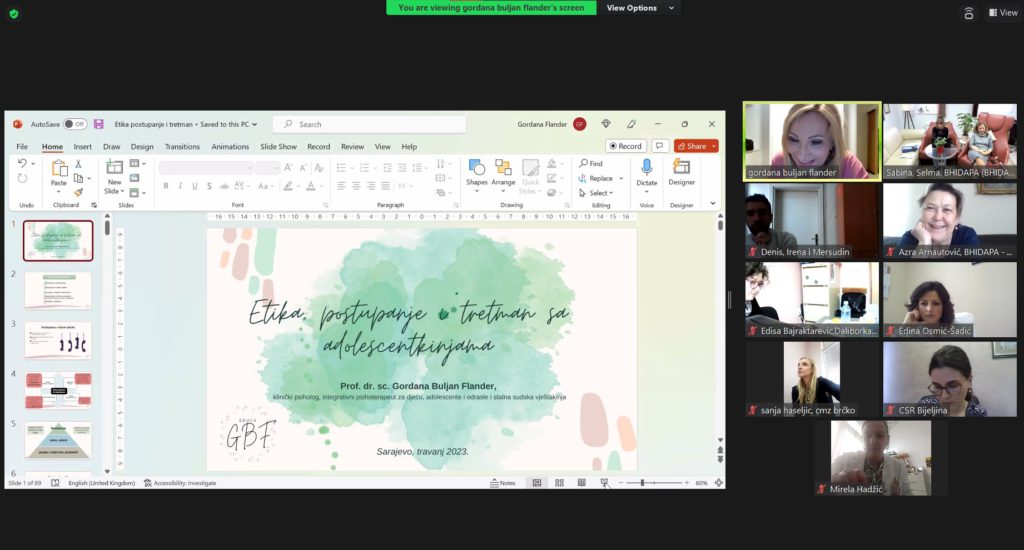This screenshot has width=1024, height=550.
Task: Insert a New Slide
Action: click(x=115, y=174)
